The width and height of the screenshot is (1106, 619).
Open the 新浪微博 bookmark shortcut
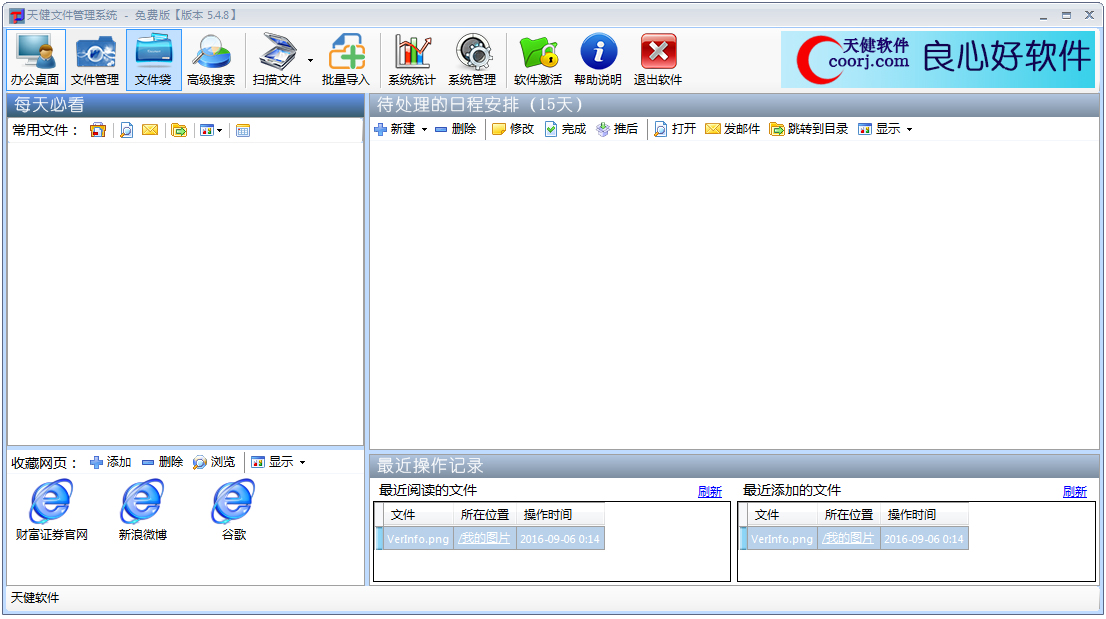click(142, 510)
